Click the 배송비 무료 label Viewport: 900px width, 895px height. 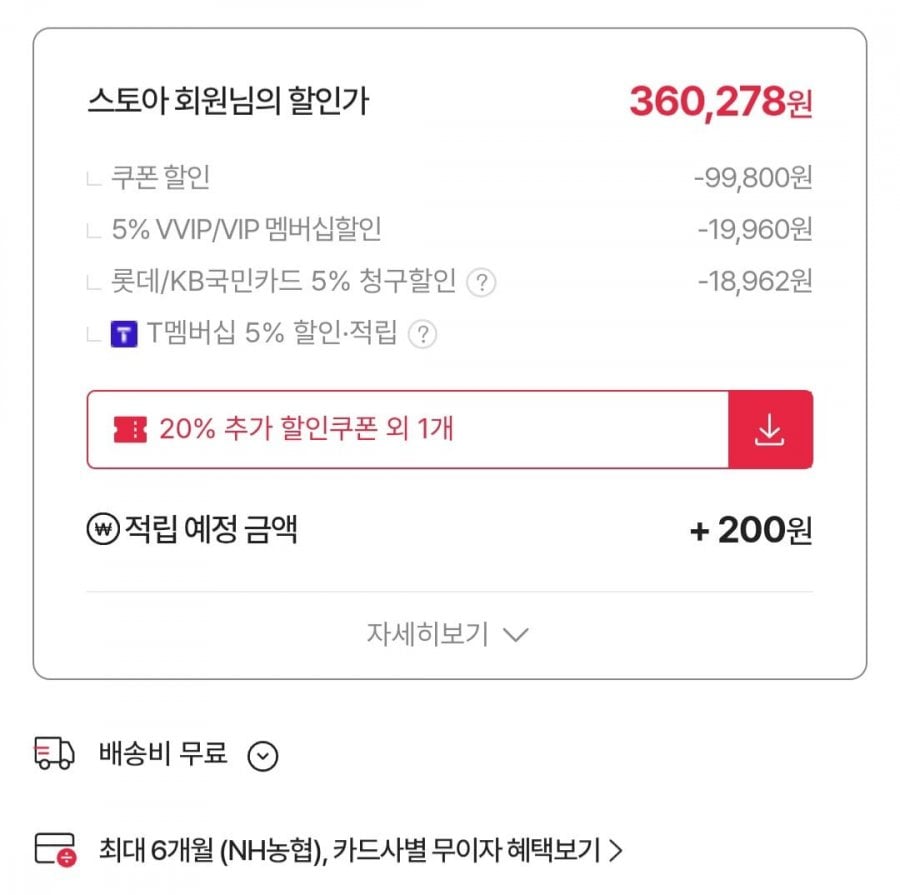click(163, 754)
